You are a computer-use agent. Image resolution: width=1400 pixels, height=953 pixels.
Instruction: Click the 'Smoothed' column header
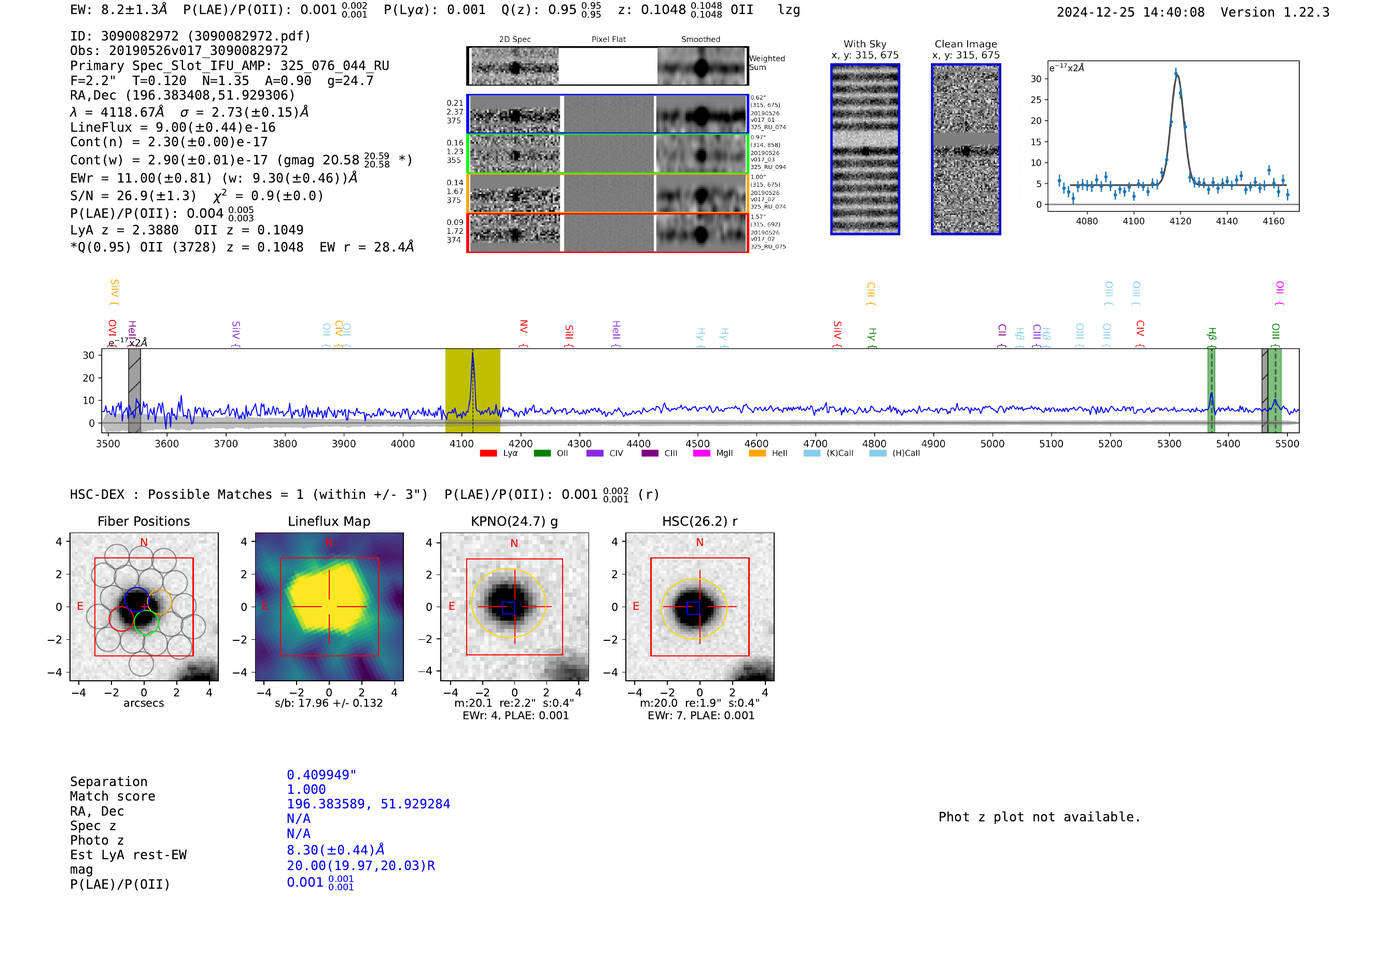point(700,40)
